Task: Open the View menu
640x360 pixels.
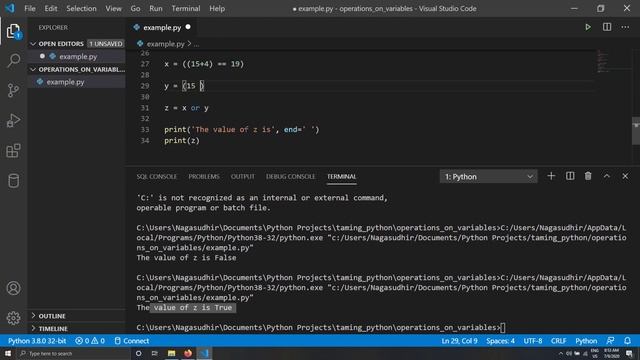Action: 113,8
